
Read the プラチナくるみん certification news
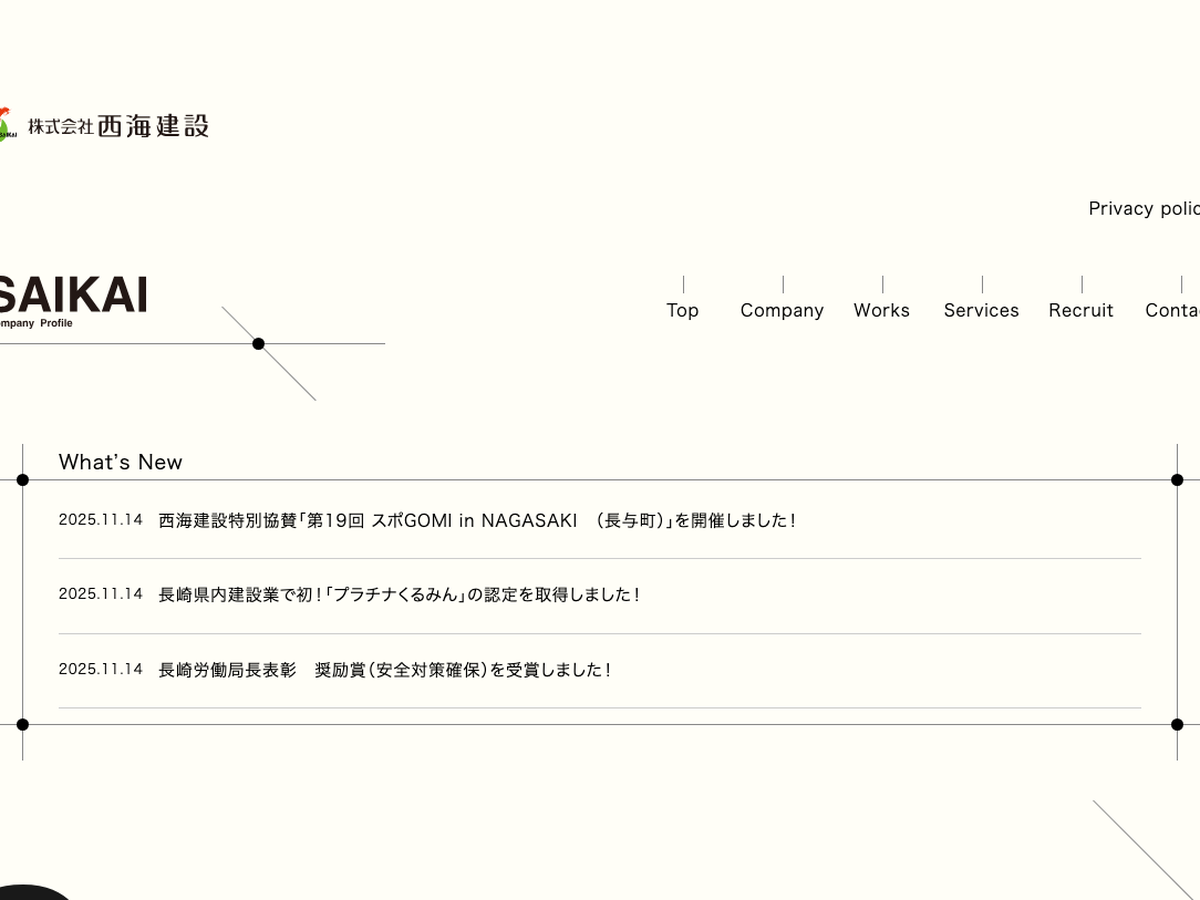[x=399, y=594]
